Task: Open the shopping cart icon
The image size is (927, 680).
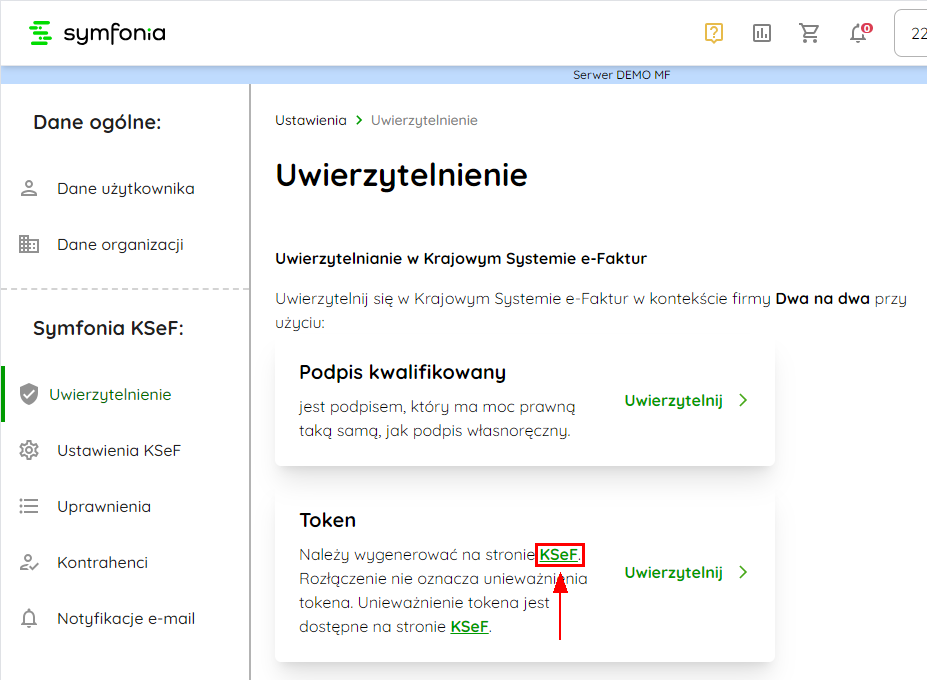Action: point(810,33)
